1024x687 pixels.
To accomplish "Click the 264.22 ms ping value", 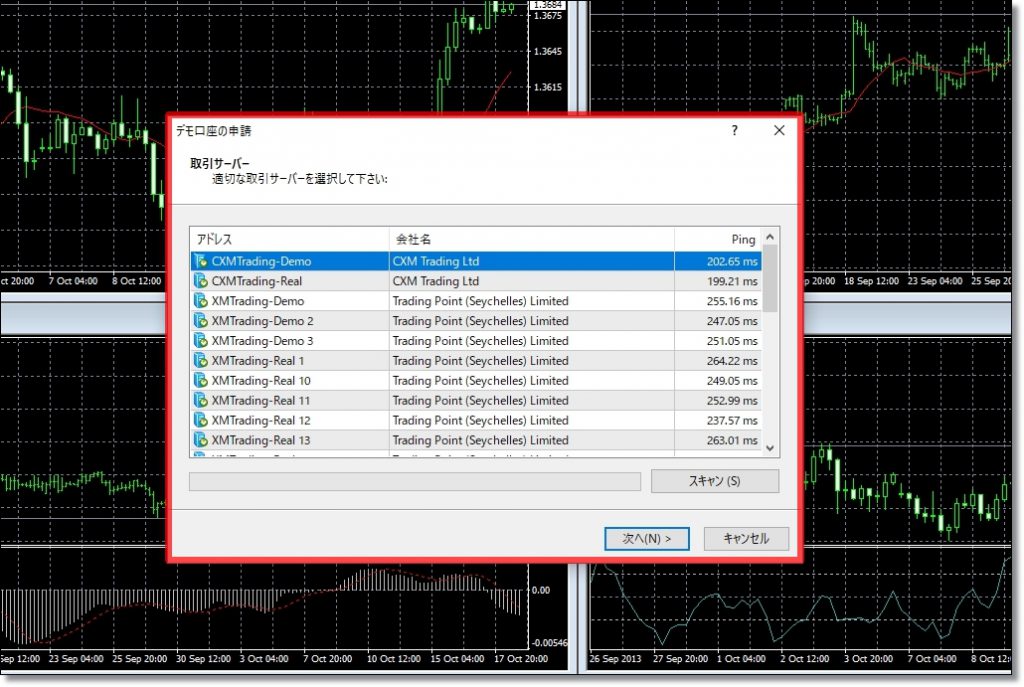I will (x=732, y=360).
